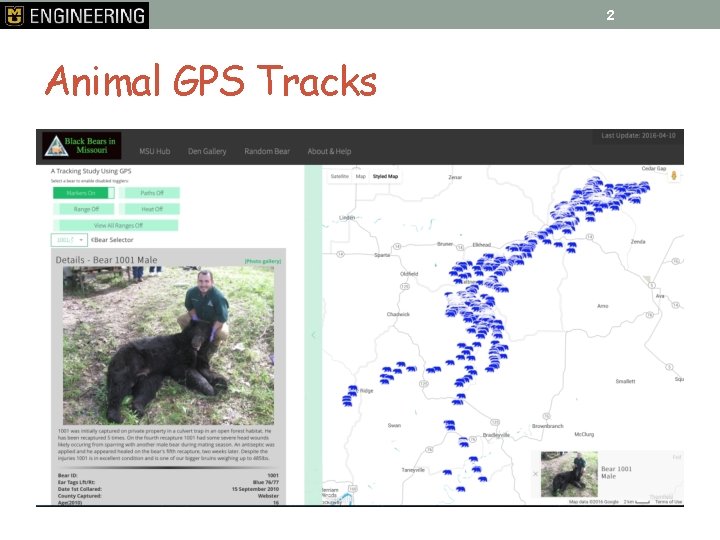Screen dimensions: 720x540
Task: Click the Sparta town label
Action: [382, 255]
